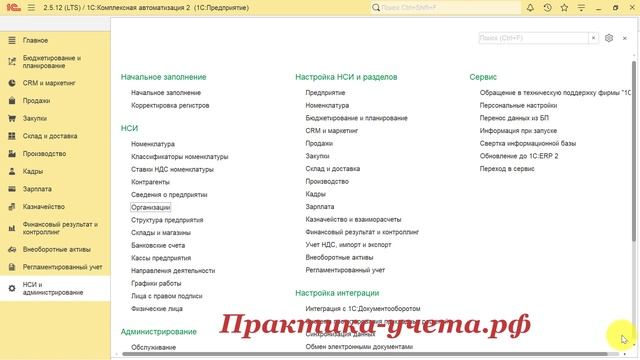Open Ставки НДС номенклатуры
The image size is (640, 360).
pyautogui.click(x=172, y=169)
